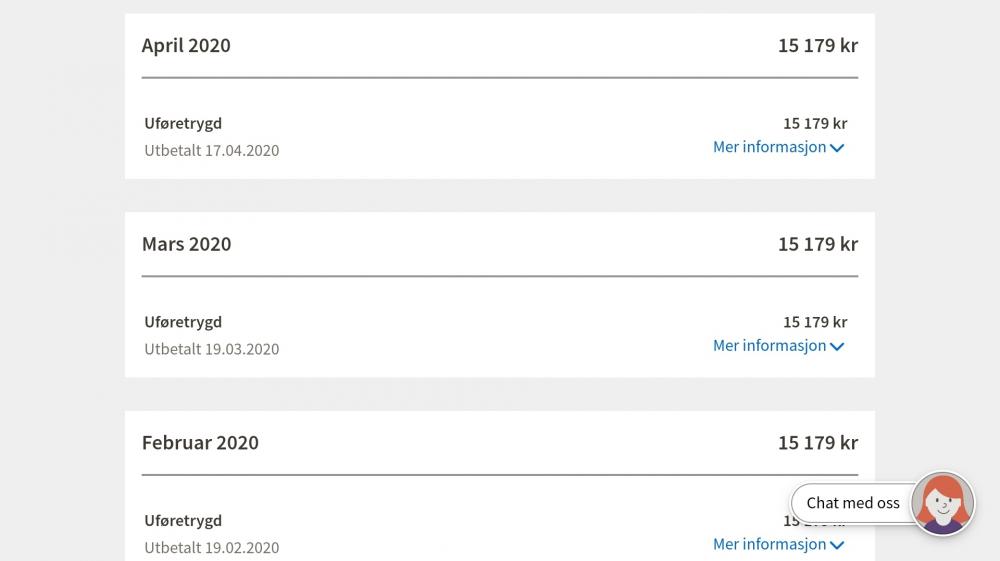Click the Februar 2020 total 15 179 kr
The height and width of the screenshot is (561, 1000).
coord(818,443)
